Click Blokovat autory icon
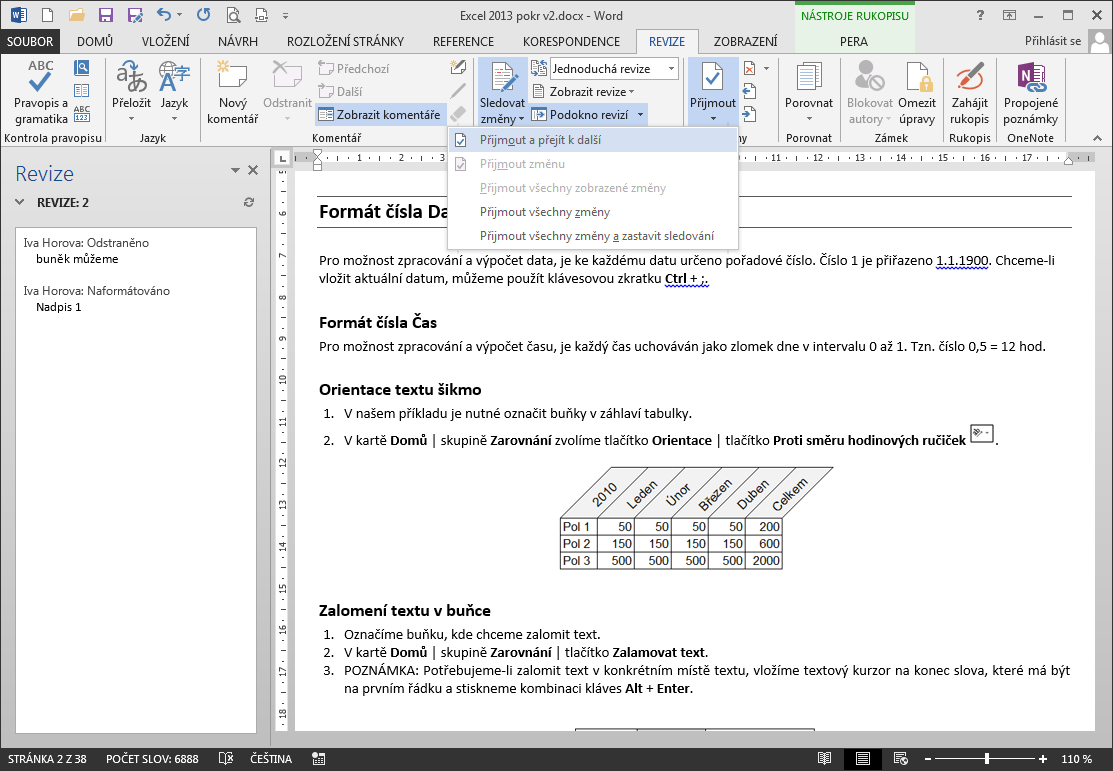Image resolution: width=1113 pixels, height=771 pixels. click(869, 93)
